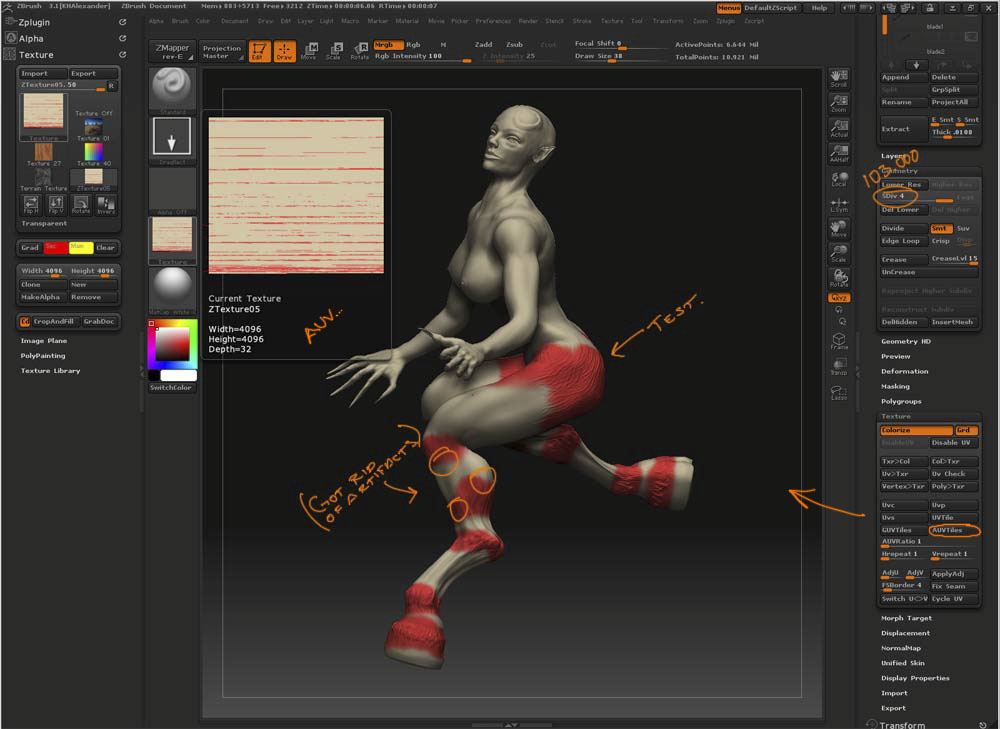Open the Zplugin palette
The height and width of the screenshot is (729, 1000).
(x=34, y=22)
